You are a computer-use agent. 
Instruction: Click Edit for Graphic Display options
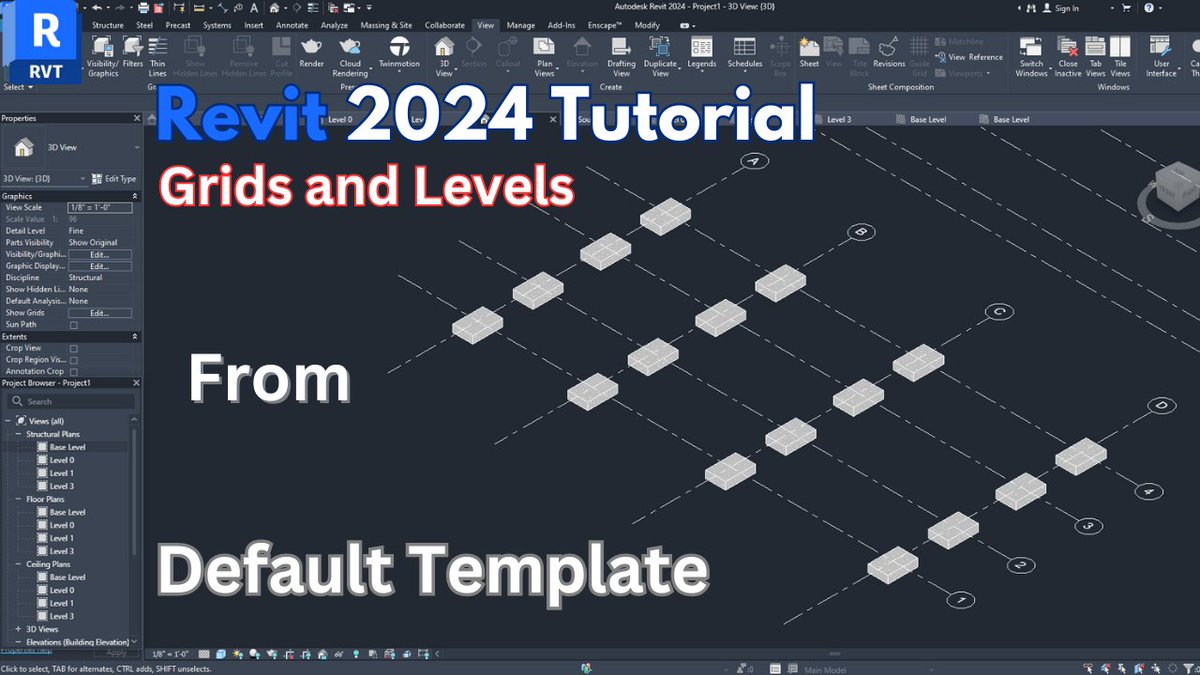[x=99, y=266]
